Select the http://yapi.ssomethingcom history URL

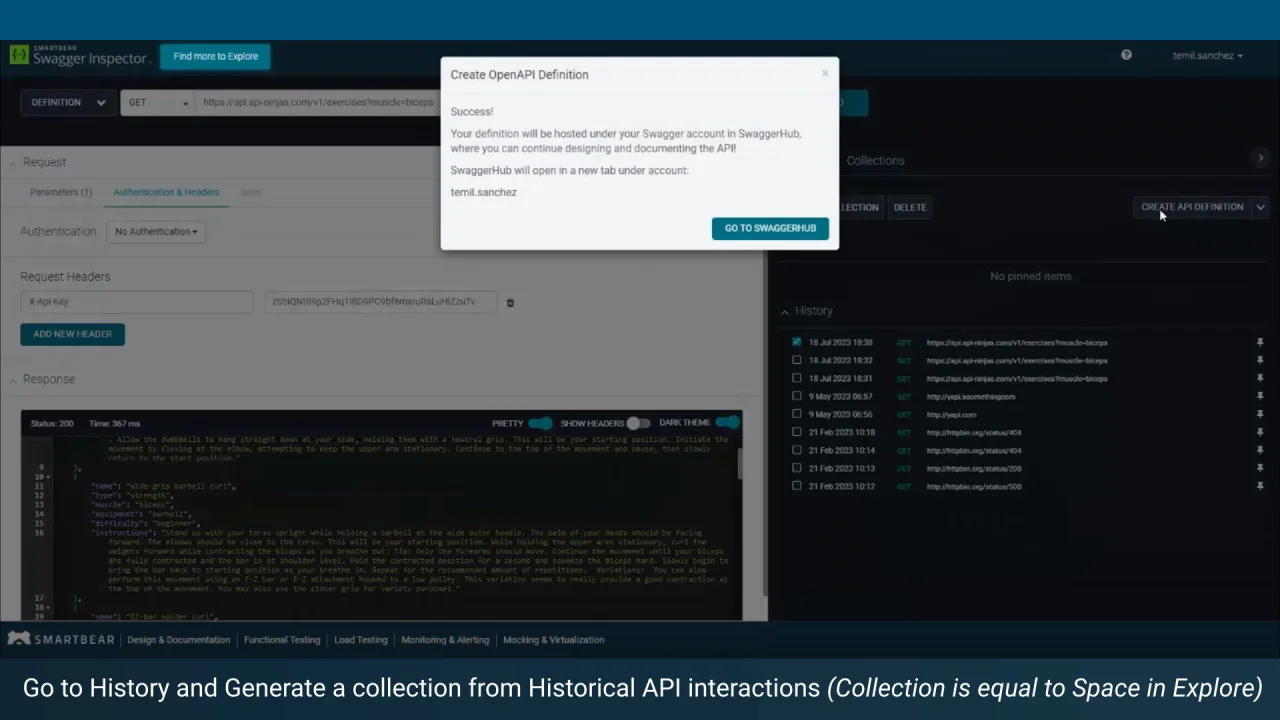[970, 397]
